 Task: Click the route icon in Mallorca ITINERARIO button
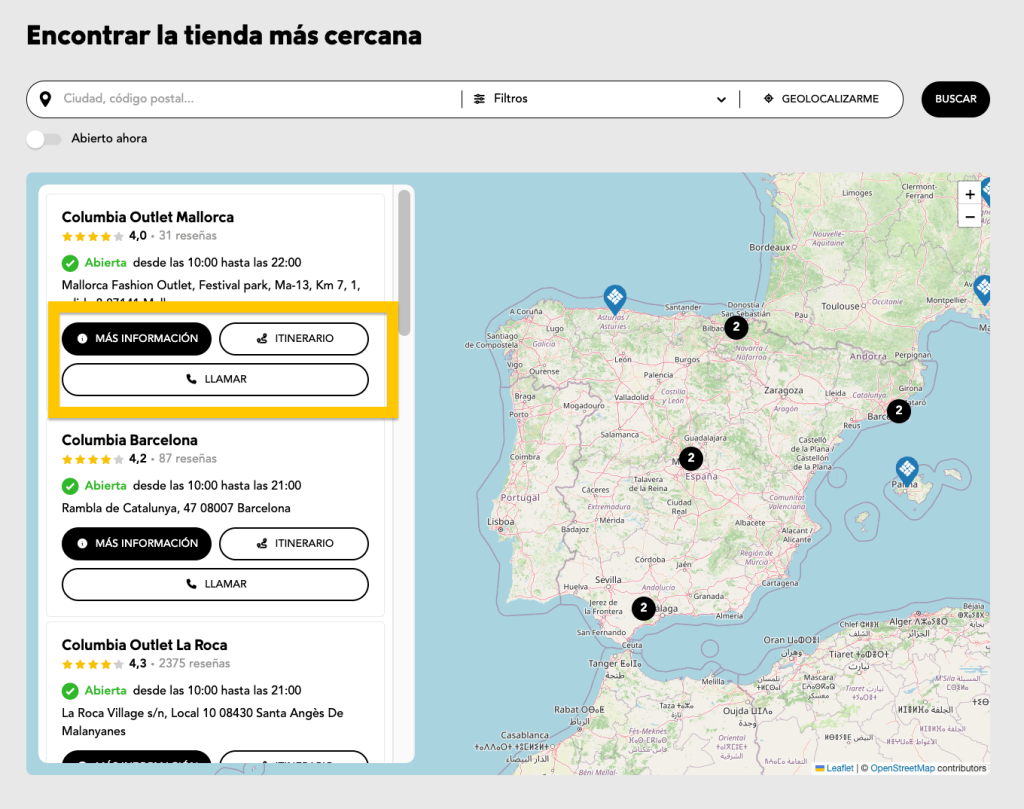tap(262, 338)
